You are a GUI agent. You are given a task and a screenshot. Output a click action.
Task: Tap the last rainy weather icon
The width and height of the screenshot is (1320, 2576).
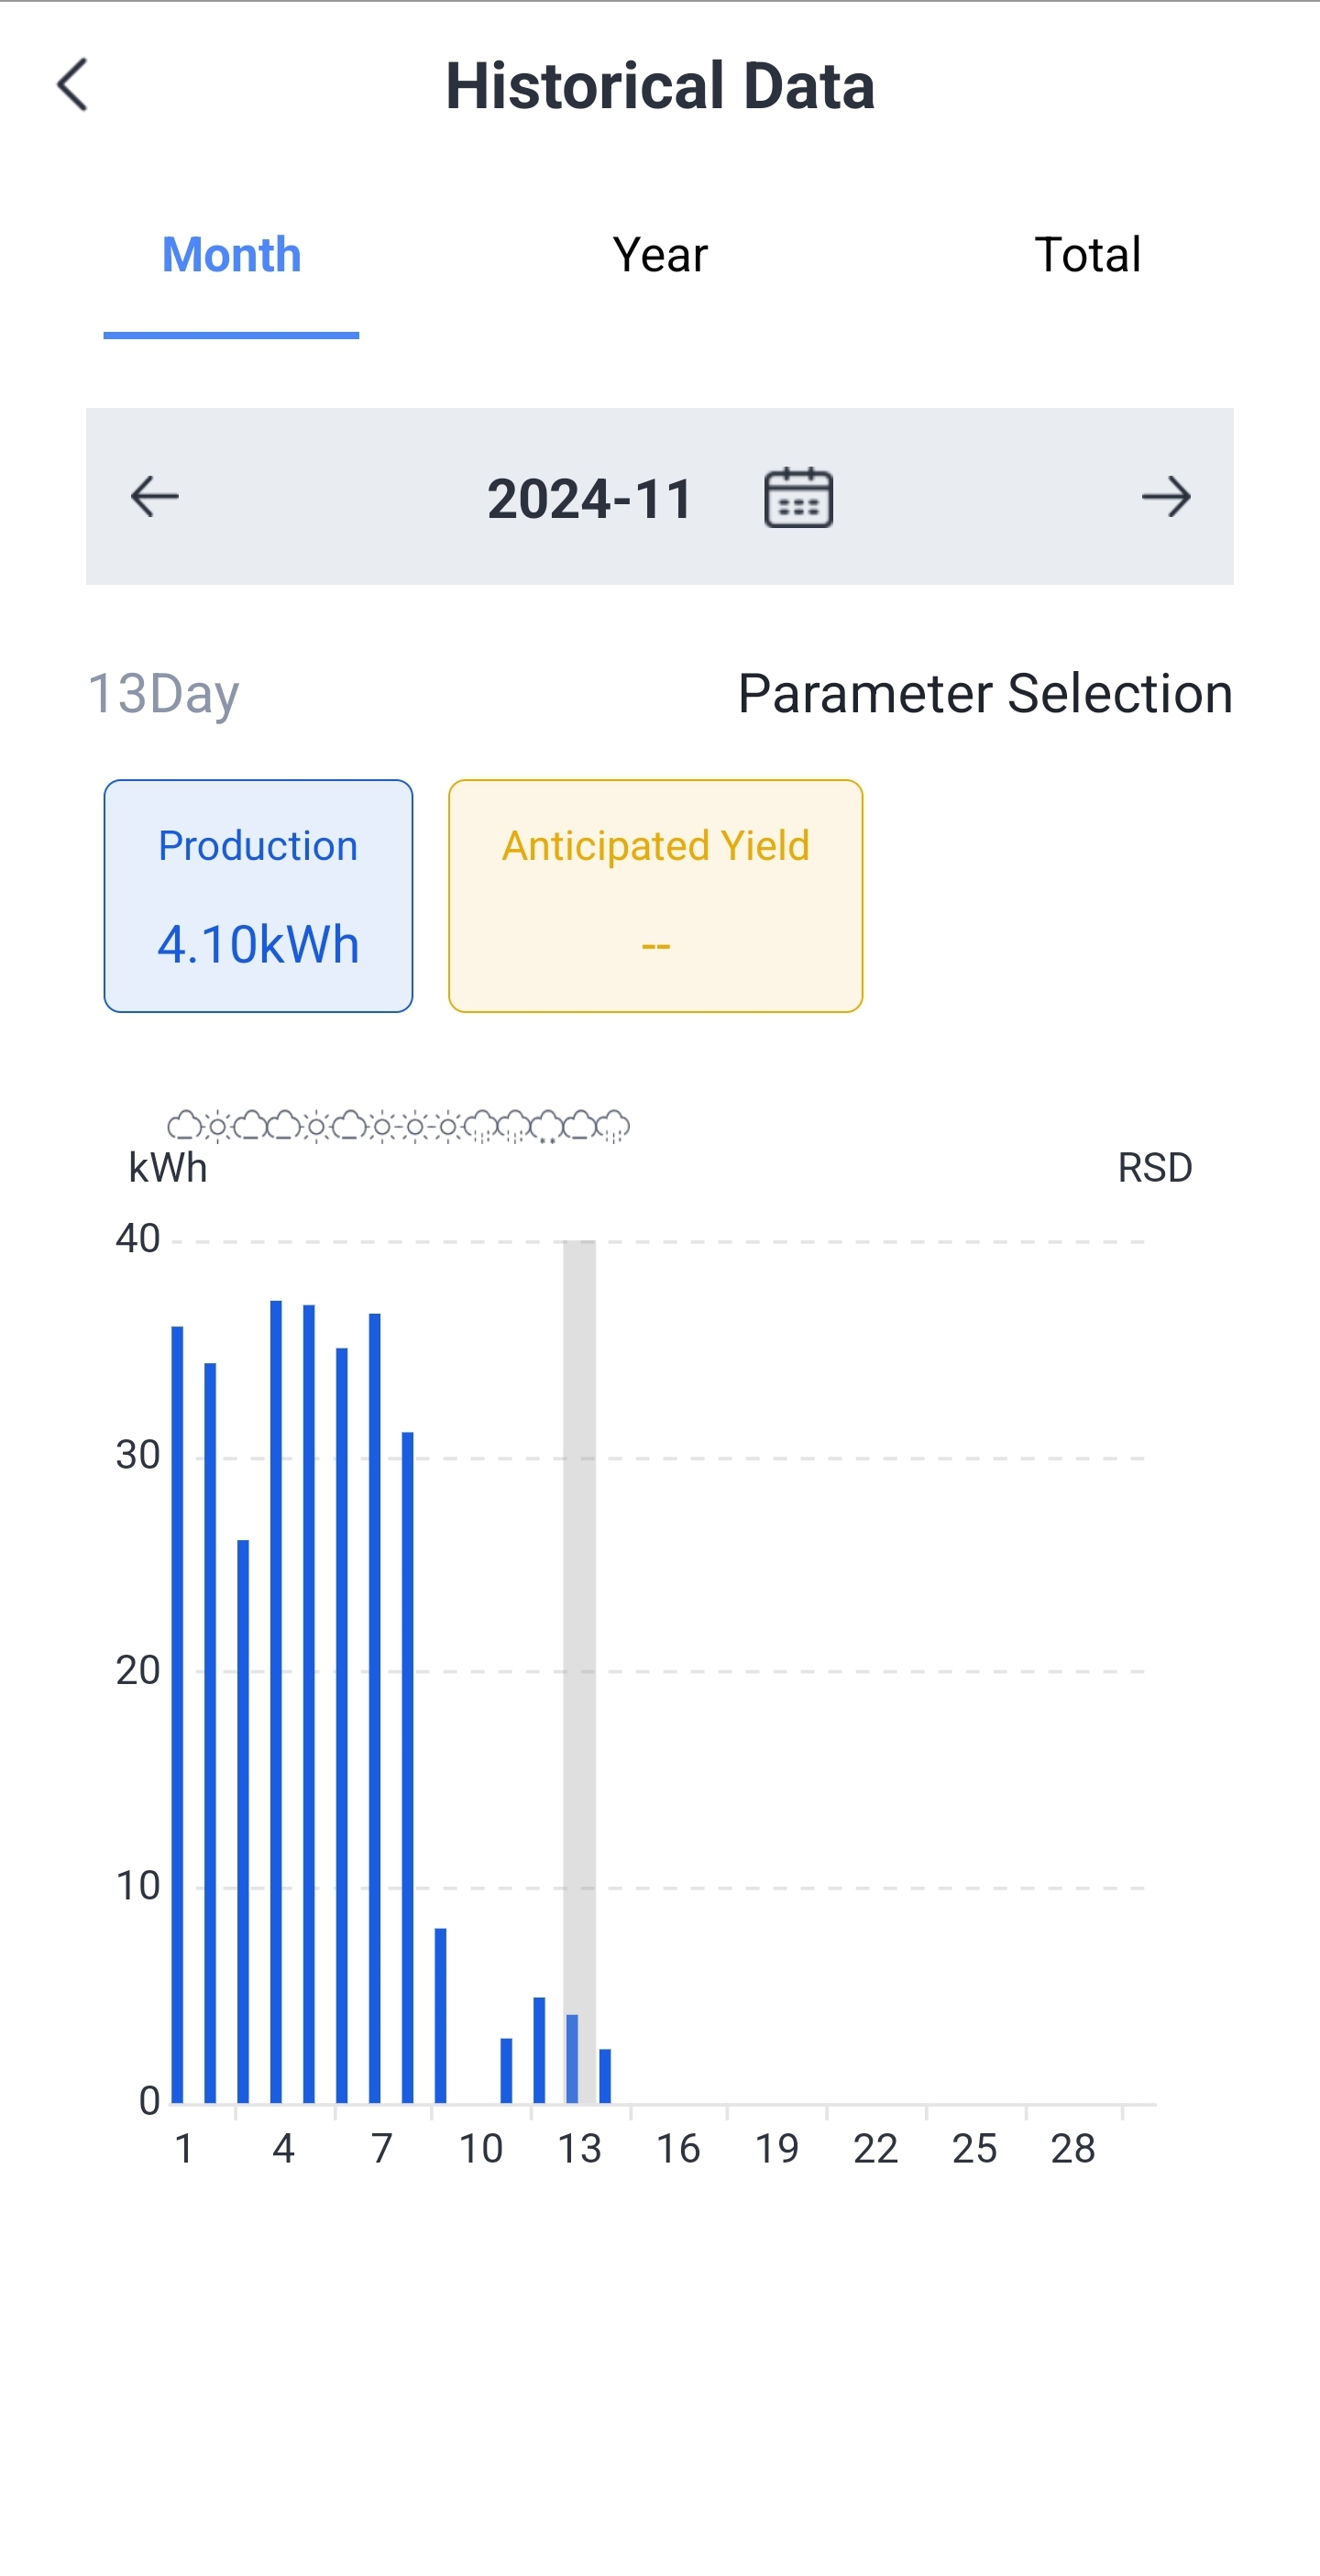612,1126
